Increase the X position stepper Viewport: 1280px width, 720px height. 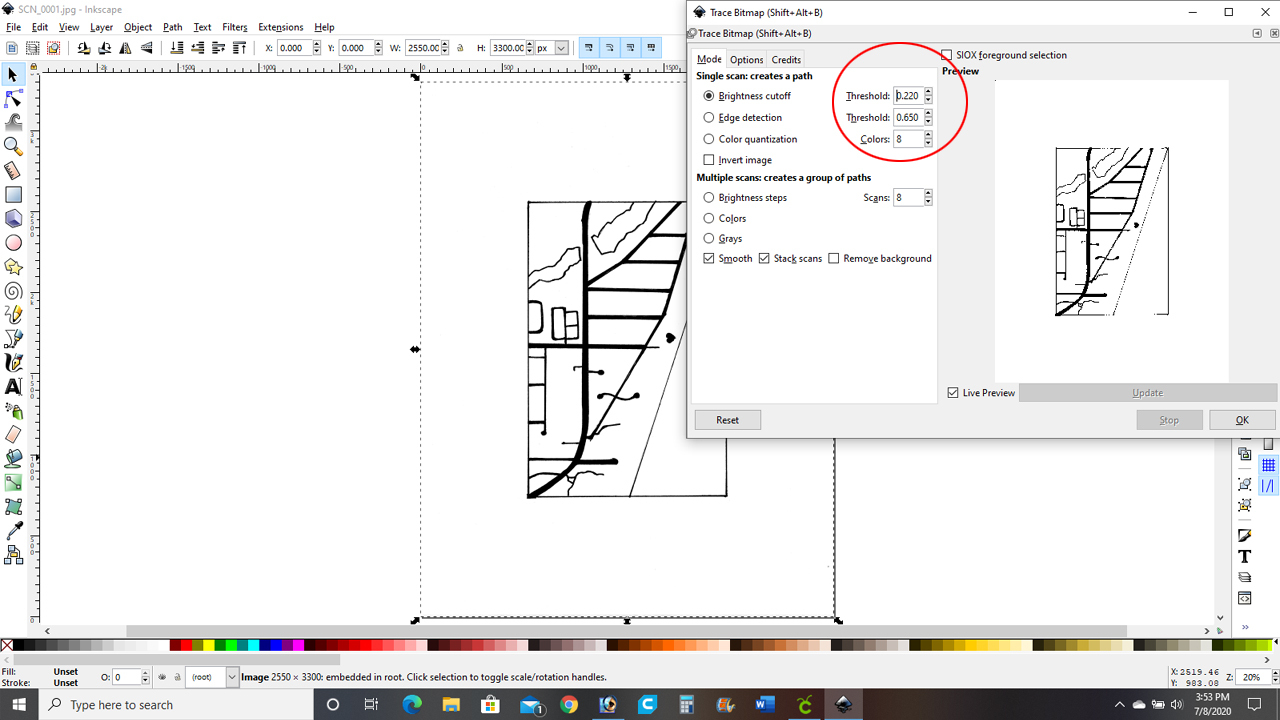pyautogui.click(x=317, y=44)
